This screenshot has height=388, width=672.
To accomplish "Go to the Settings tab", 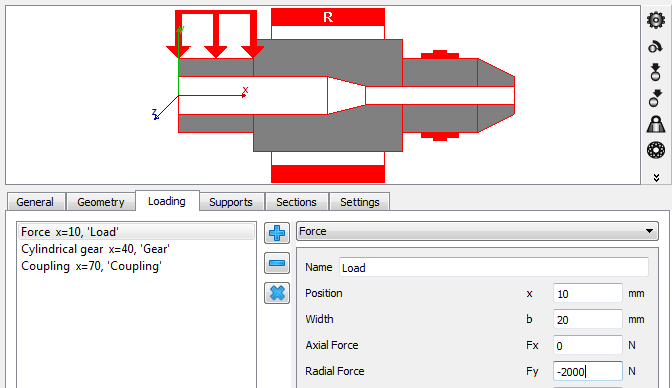I will click(360, 202).
